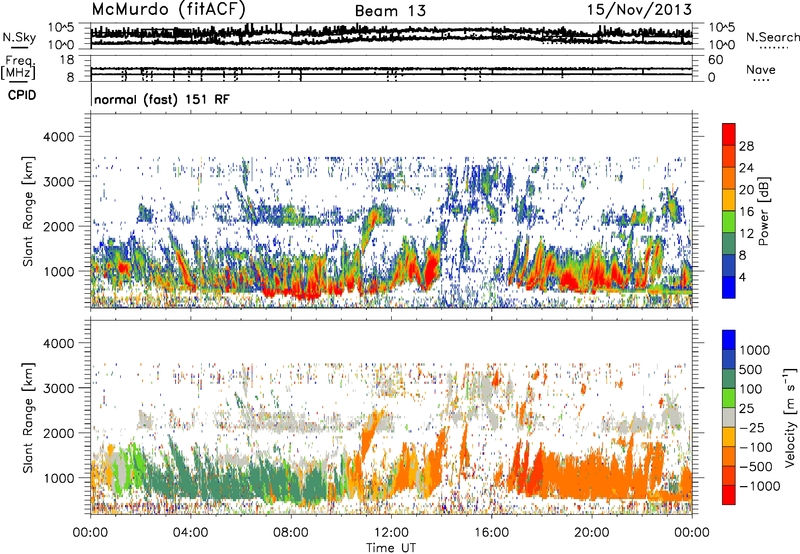This screenshot has width=800, height=554.
Task: Click the bottom red segment of Velocity colorbar
Action: [729, 495]
